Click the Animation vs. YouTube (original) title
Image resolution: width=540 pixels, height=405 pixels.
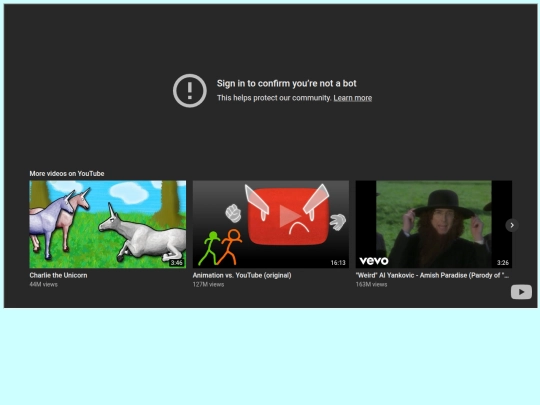[242, 275]
